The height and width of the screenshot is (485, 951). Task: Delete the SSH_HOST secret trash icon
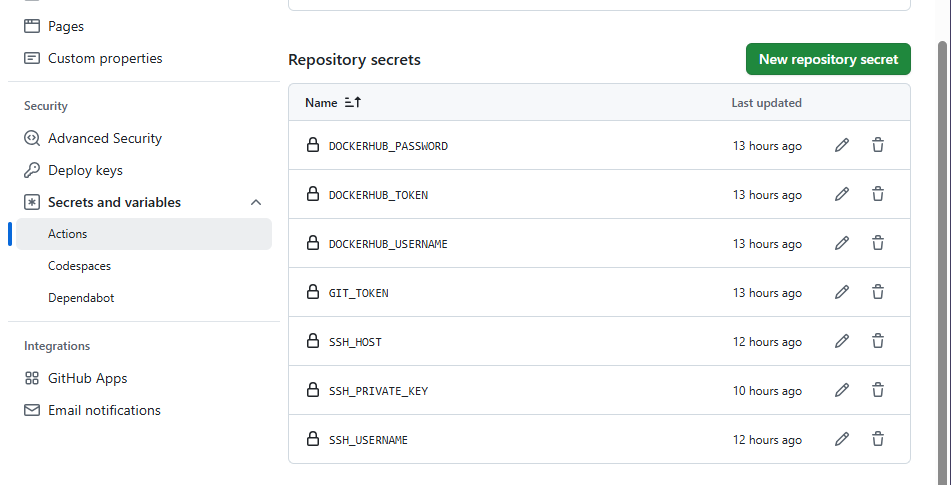(x=878, y=341)
